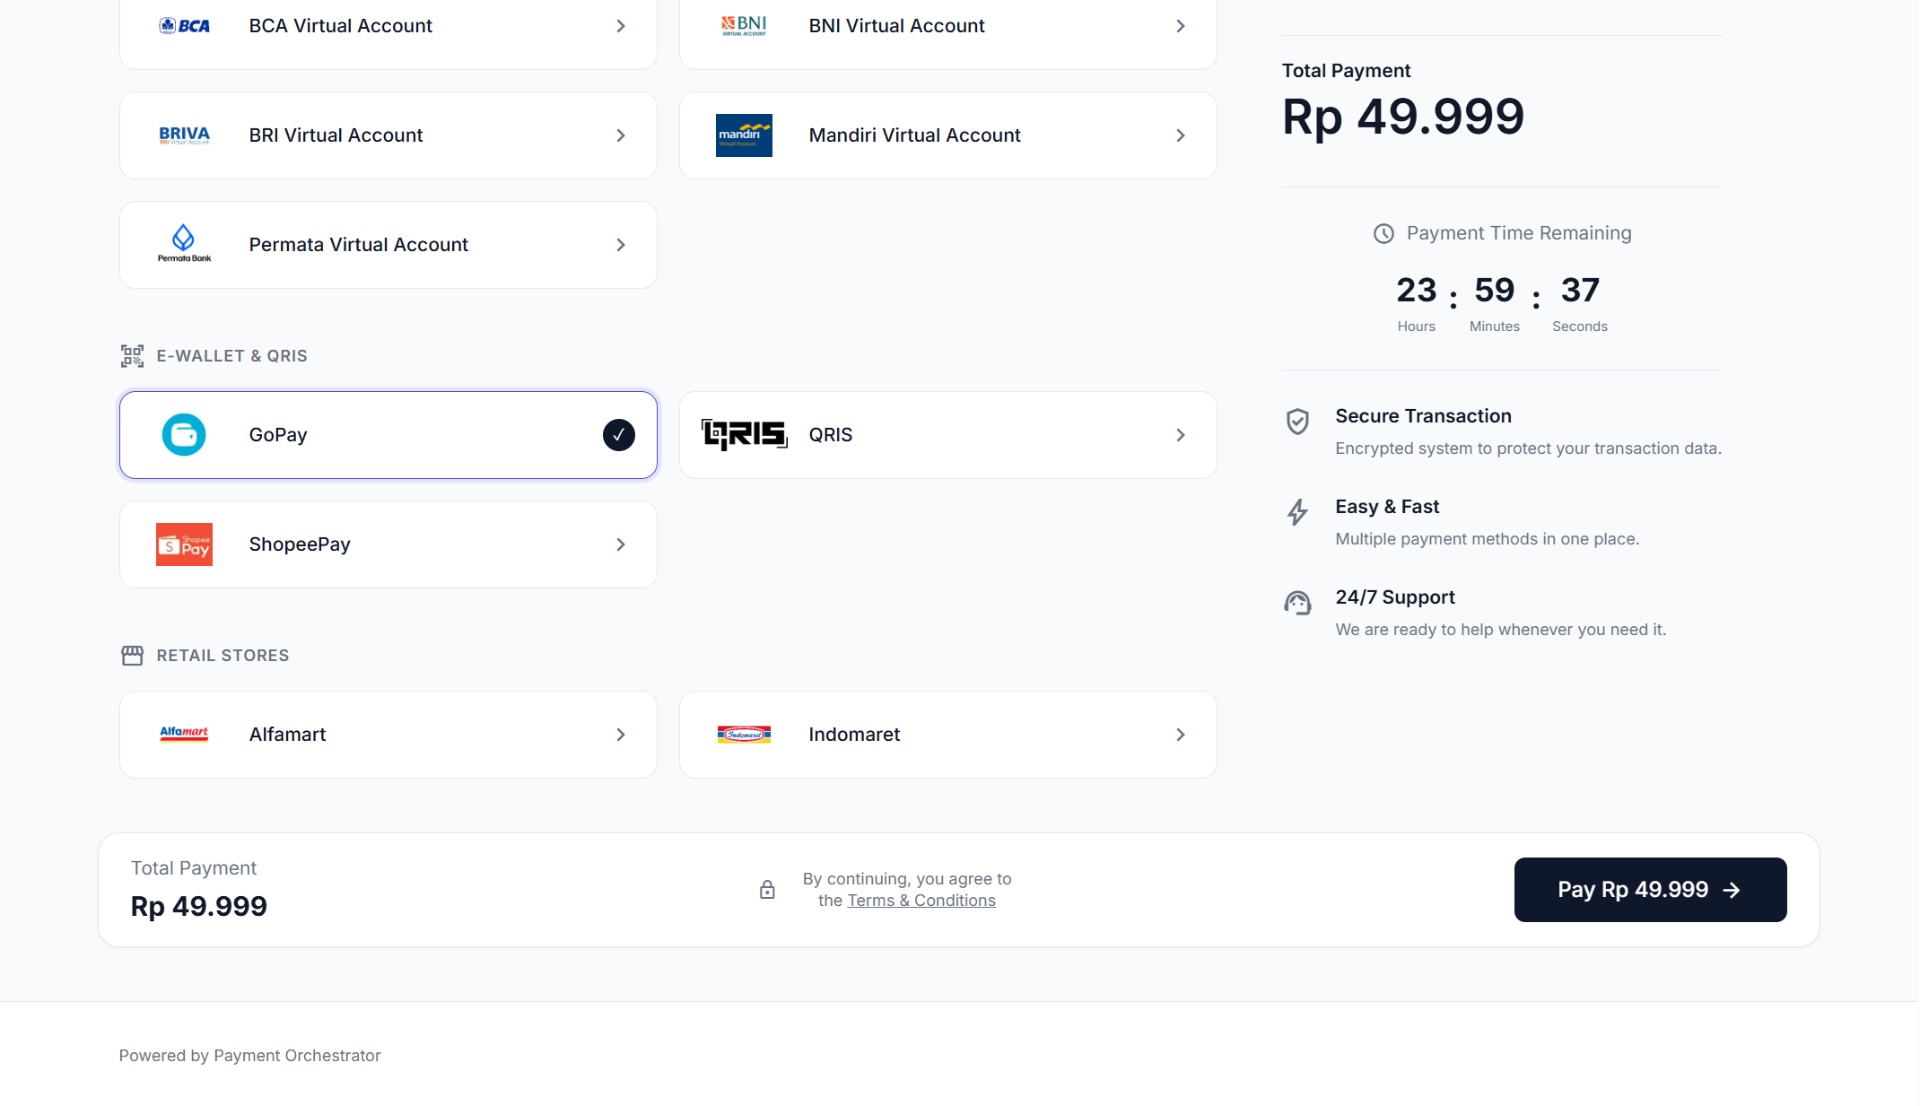
Task: Choose the ShopeePay payment label
Action: 299,545
